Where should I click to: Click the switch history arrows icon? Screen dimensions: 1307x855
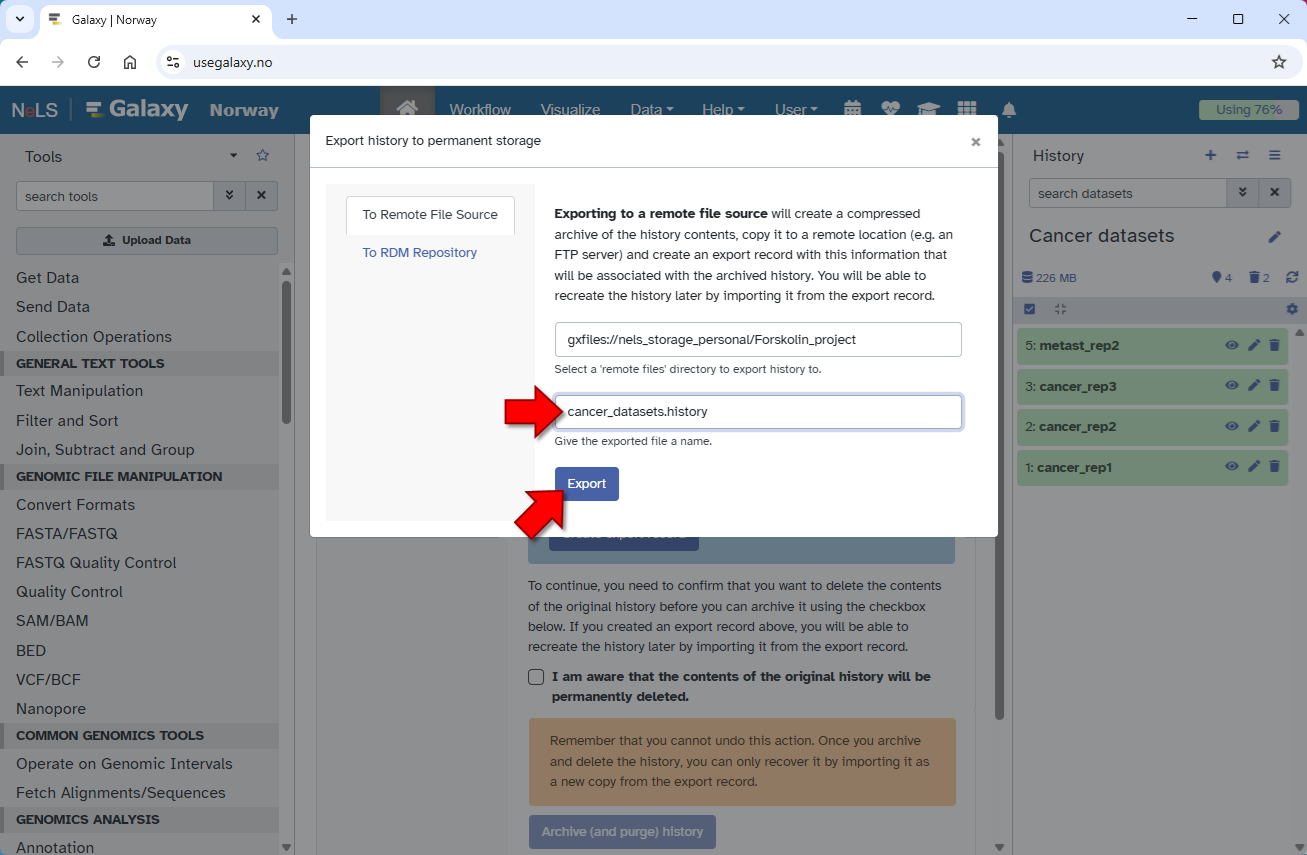(1242, 155)
